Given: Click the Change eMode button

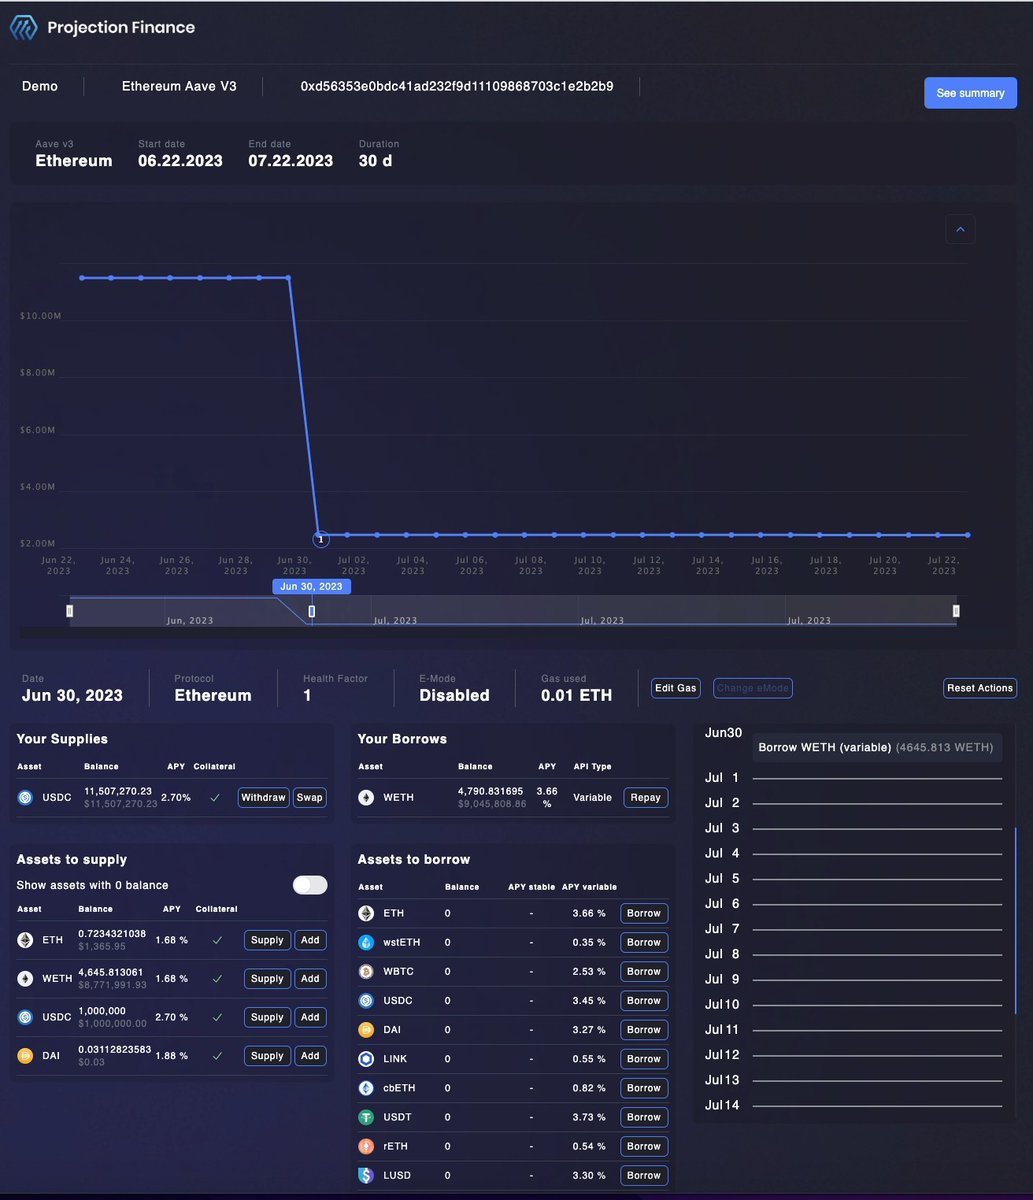Looking at the screenshot, I should pos(752,688).
